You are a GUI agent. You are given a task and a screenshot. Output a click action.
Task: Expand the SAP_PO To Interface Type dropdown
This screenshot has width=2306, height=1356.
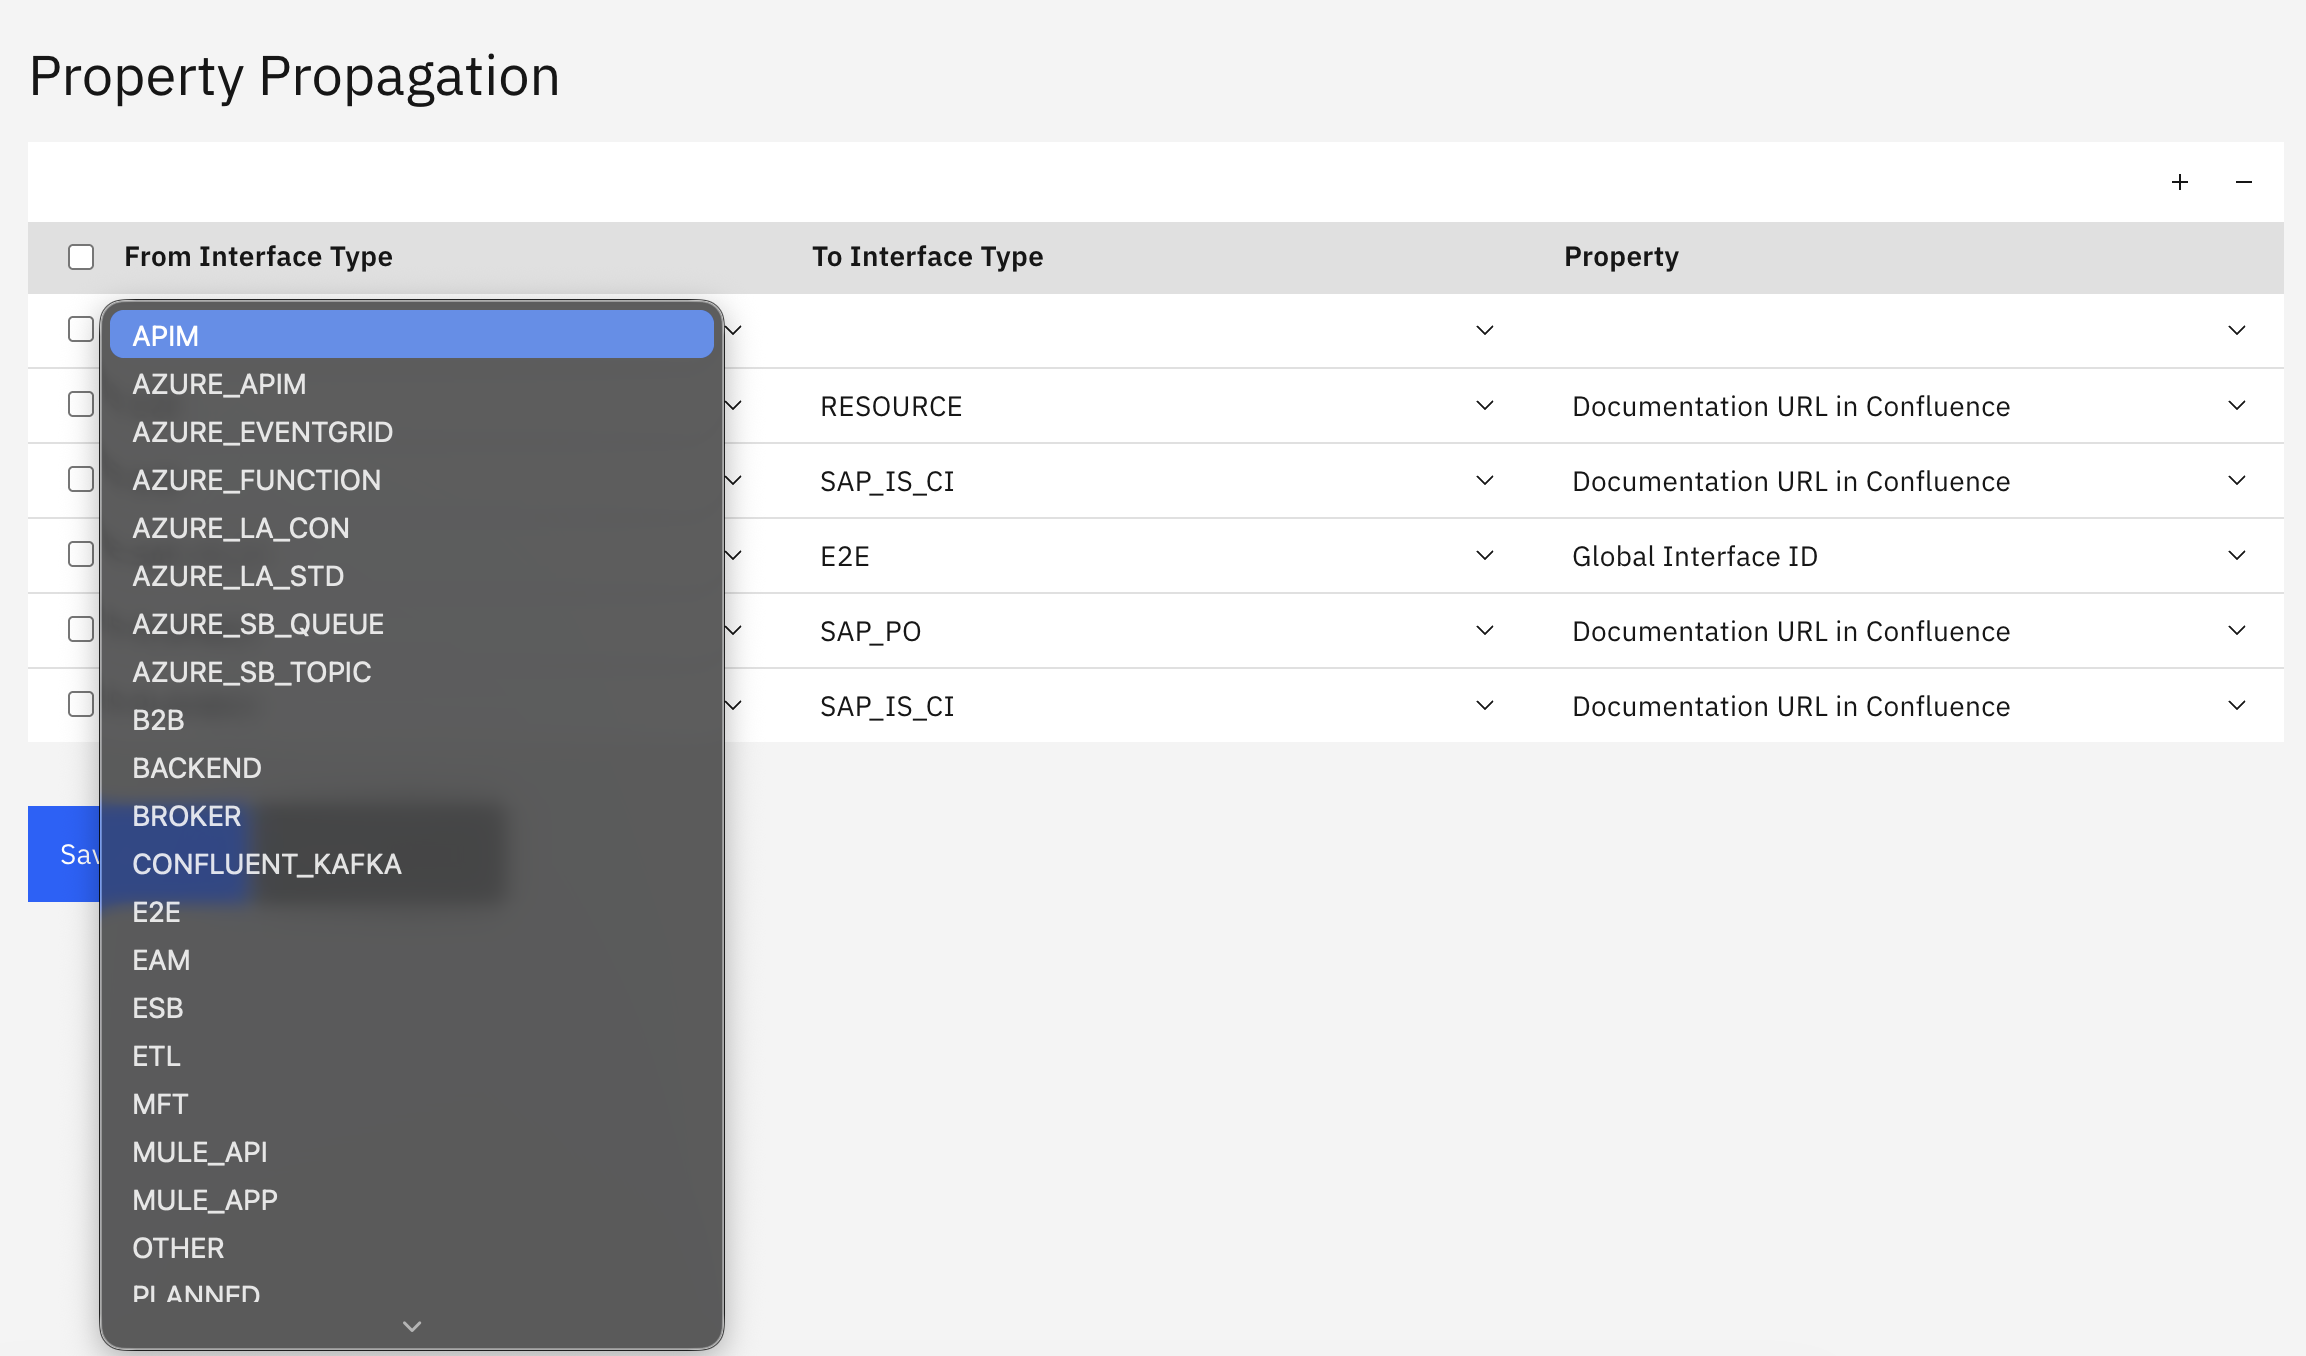tap(1156, 630)
